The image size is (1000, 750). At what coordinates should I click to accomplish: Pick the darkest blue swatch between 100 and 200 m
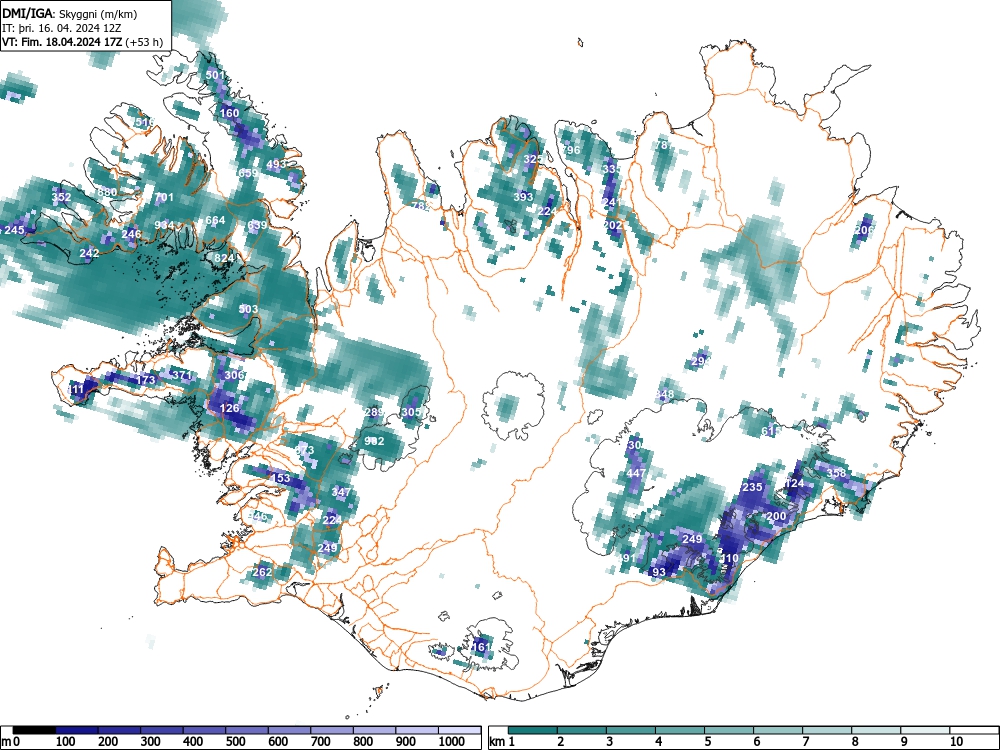click(x=77, y=730)
